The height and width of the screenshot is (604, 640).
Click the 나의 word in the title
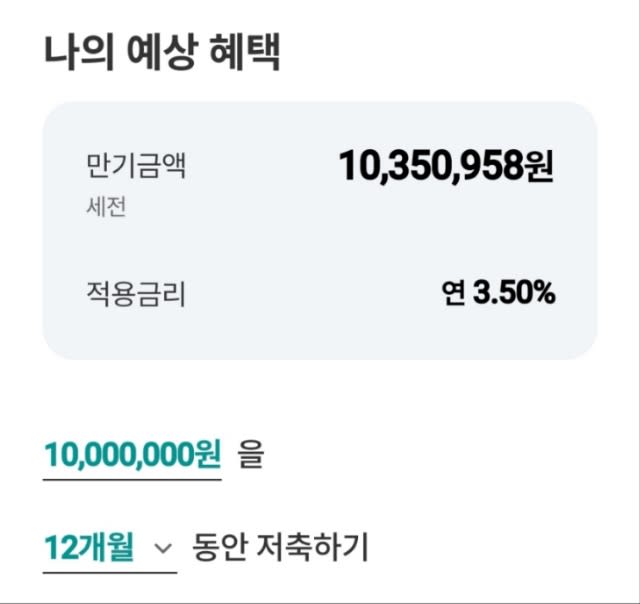tap(79, 53)
